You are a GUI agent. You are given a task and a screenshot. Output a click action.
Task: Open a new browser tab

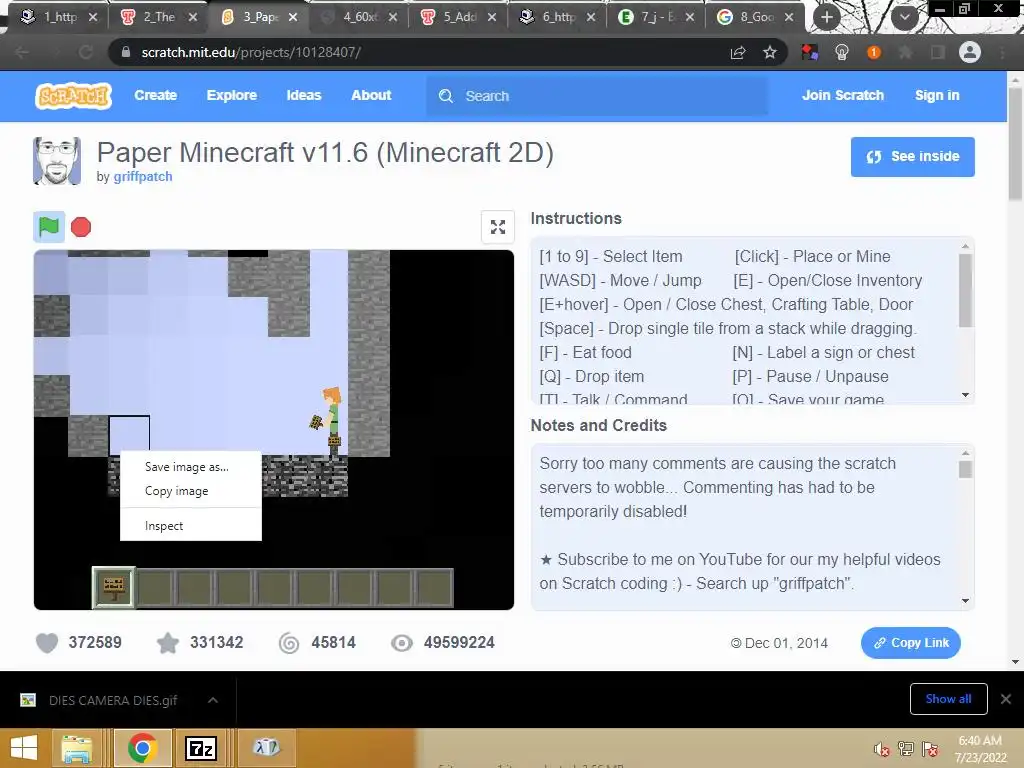click(827, 17)
